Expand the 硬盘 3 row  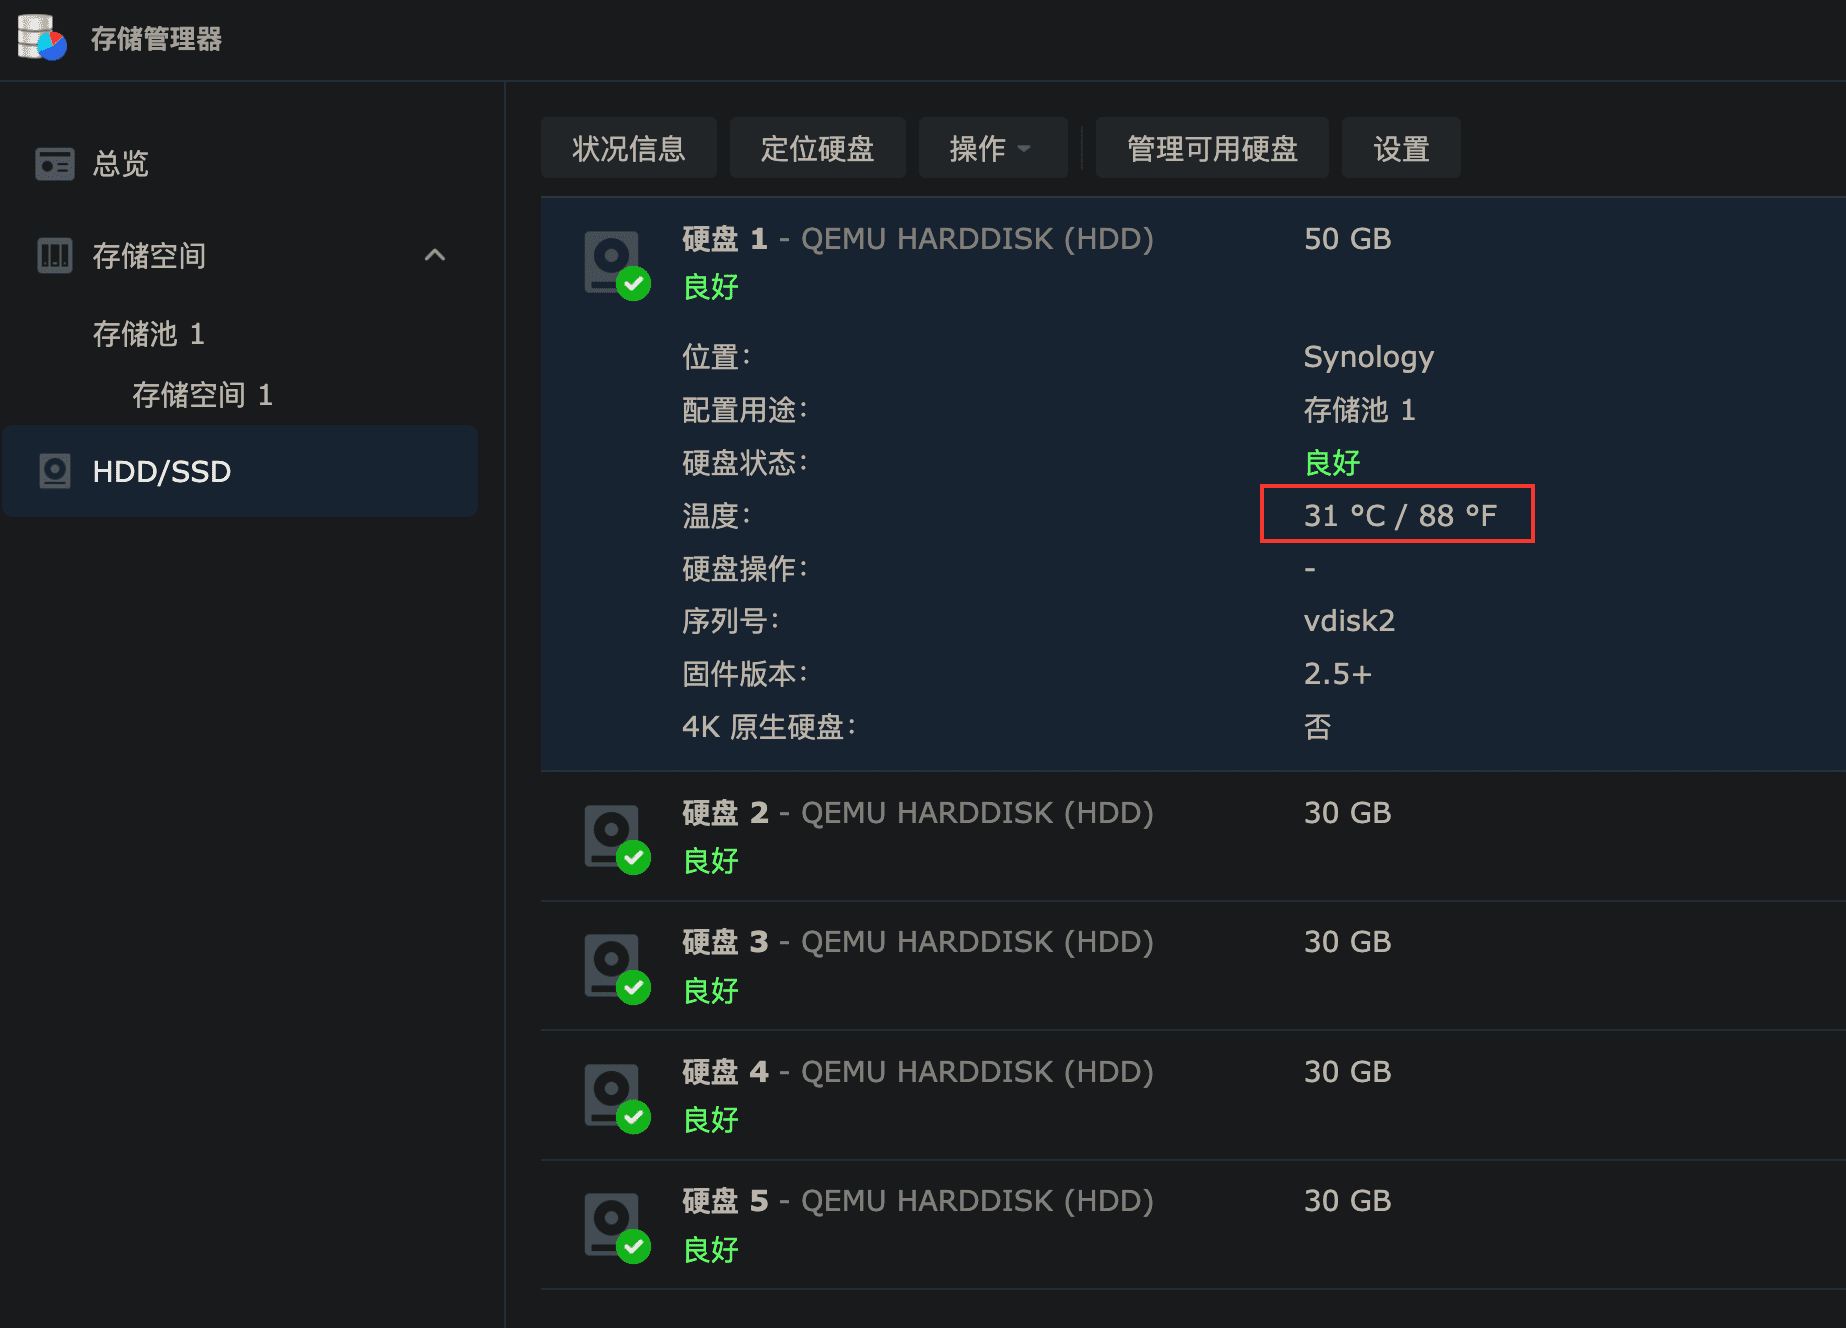point(1193,966)
